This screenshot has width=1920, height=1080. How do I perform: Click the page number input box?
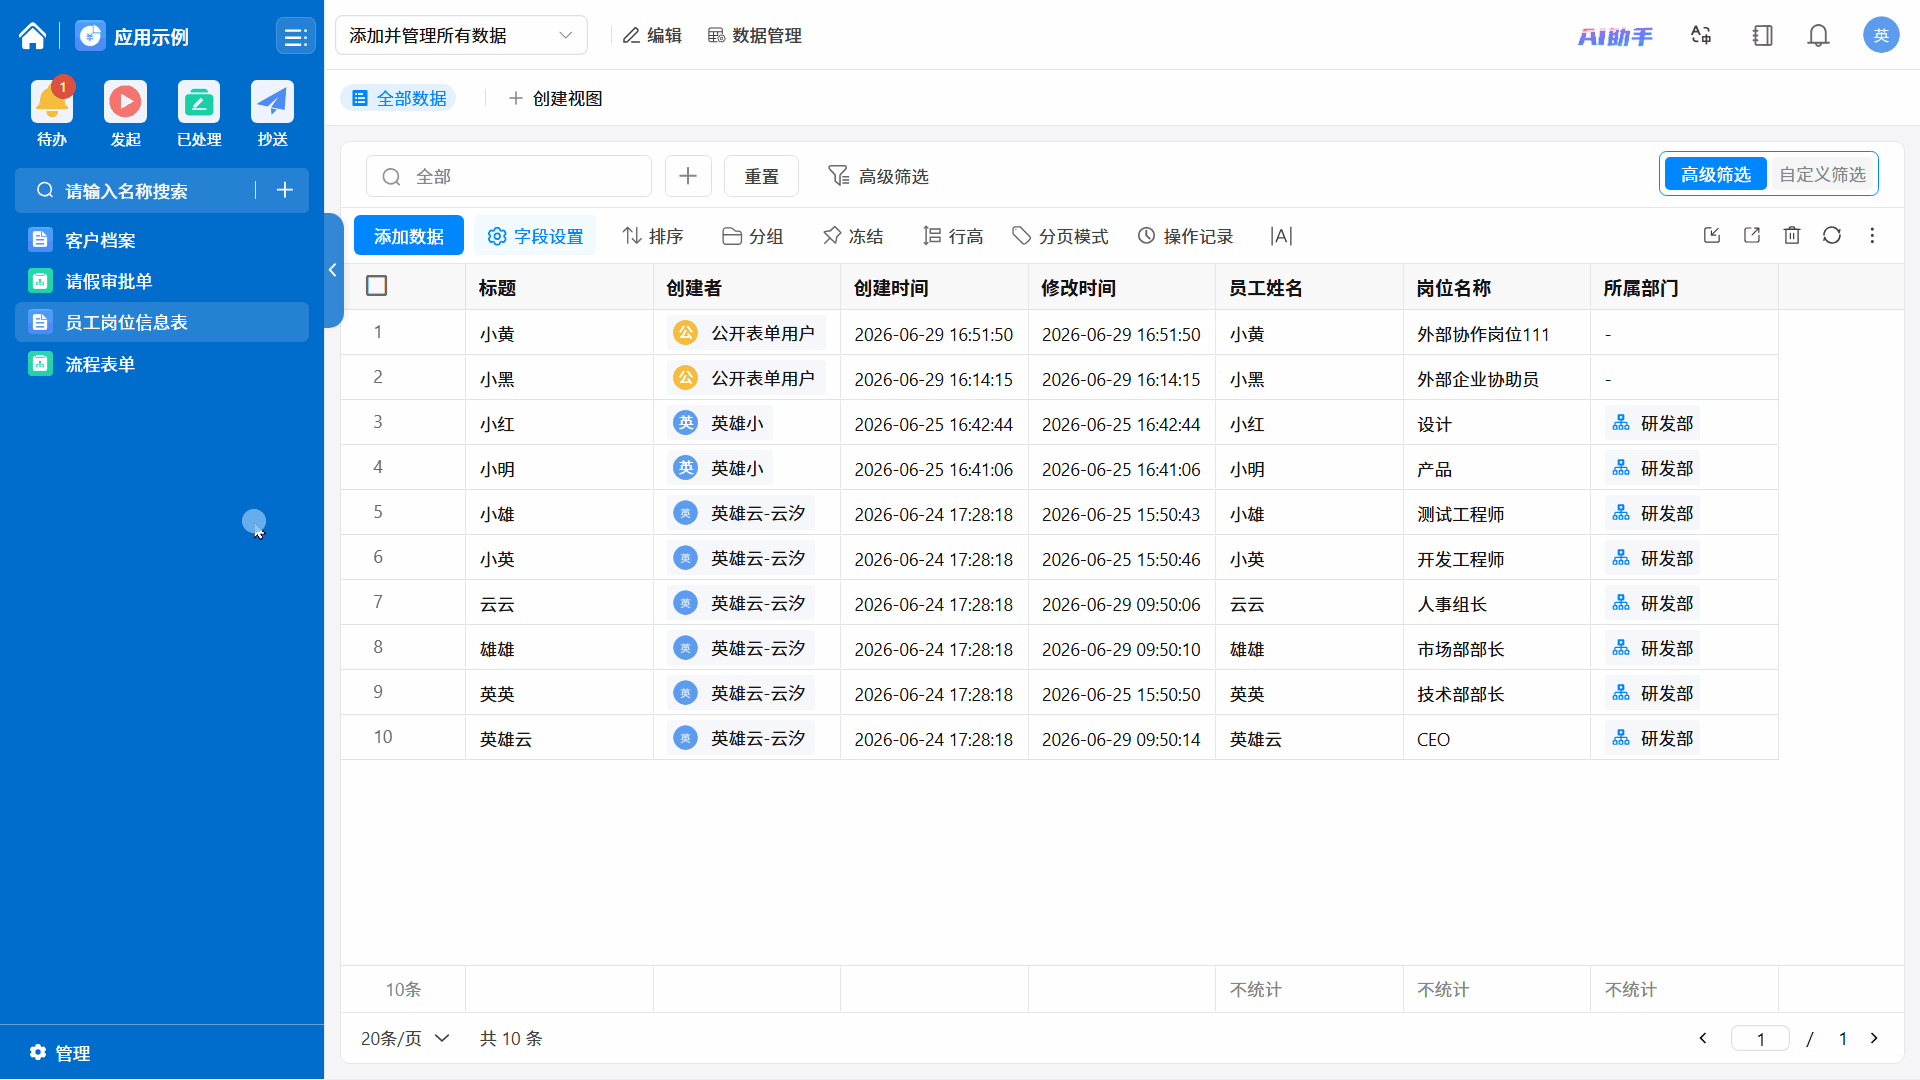1760,1038
